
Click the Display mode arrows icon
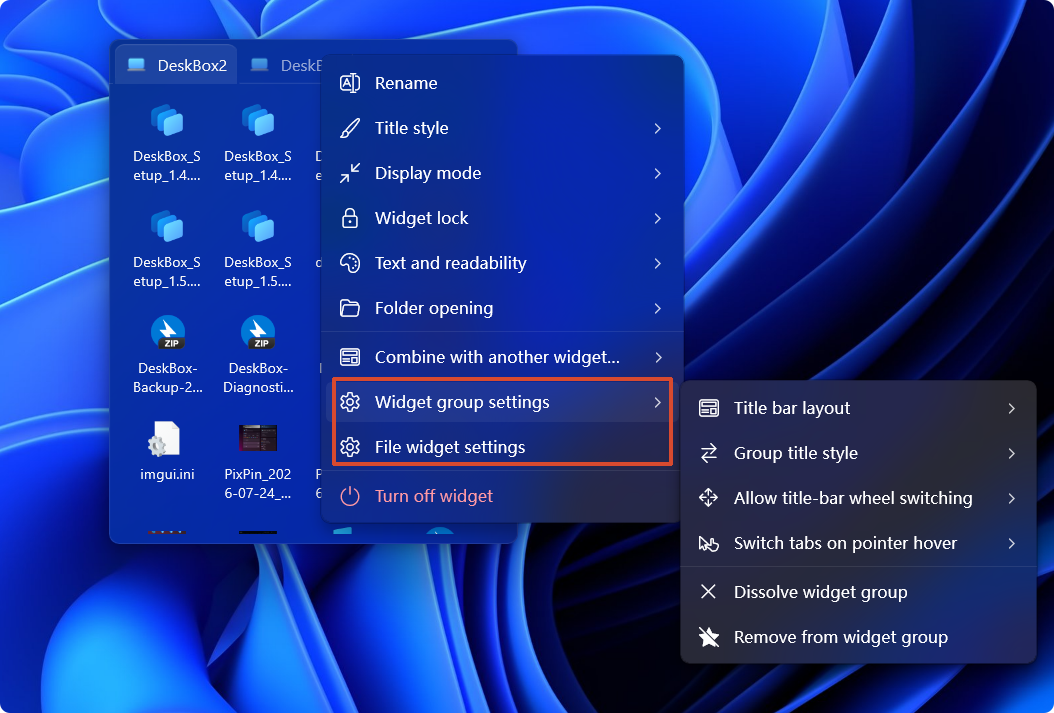[350, 173]
